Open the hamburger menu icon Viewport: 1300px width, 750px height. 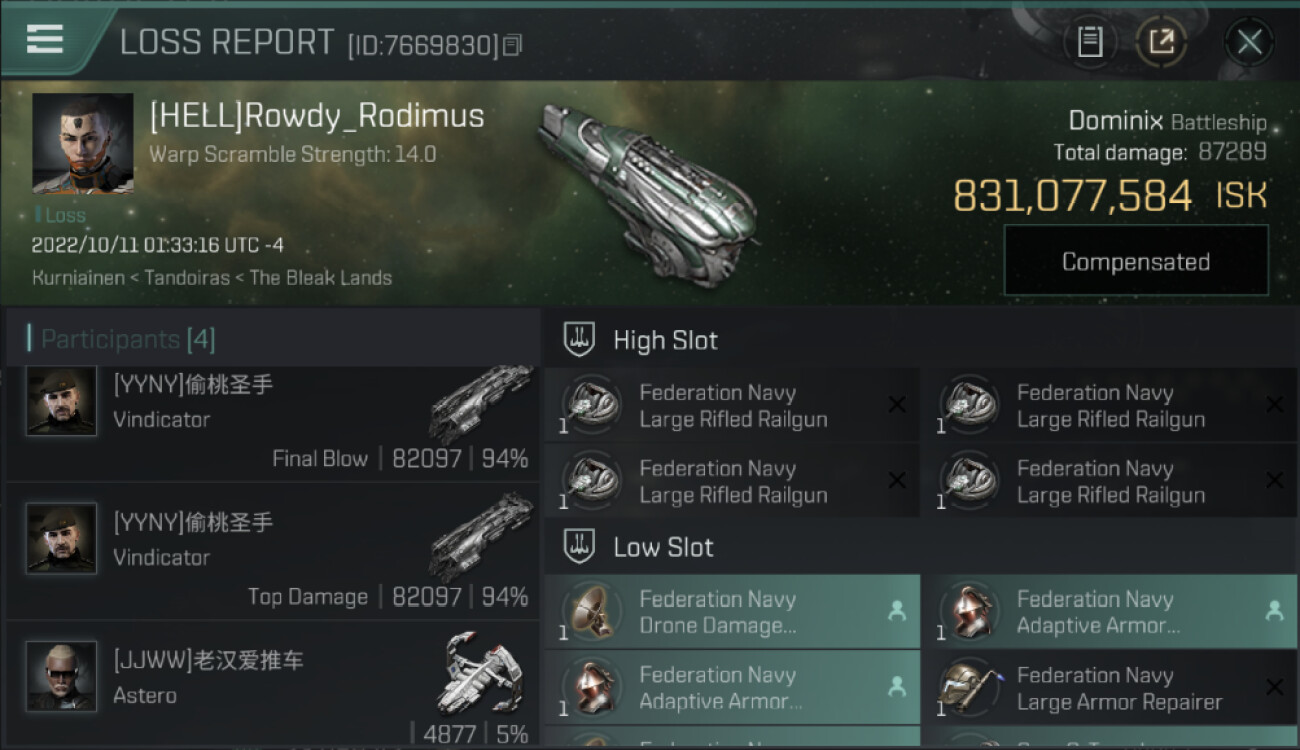pos(45,39)
